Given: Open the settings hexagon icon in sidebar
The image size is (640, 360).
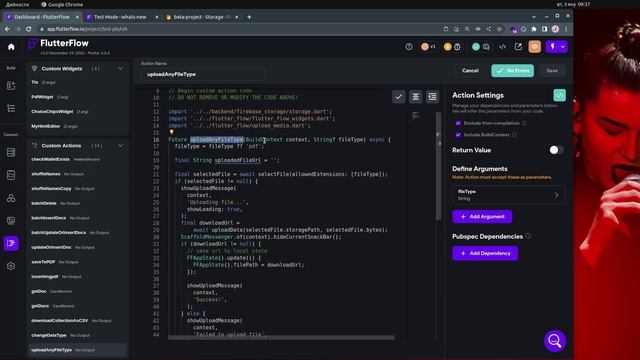Looking at the screenshot, I should pos(11,266).
